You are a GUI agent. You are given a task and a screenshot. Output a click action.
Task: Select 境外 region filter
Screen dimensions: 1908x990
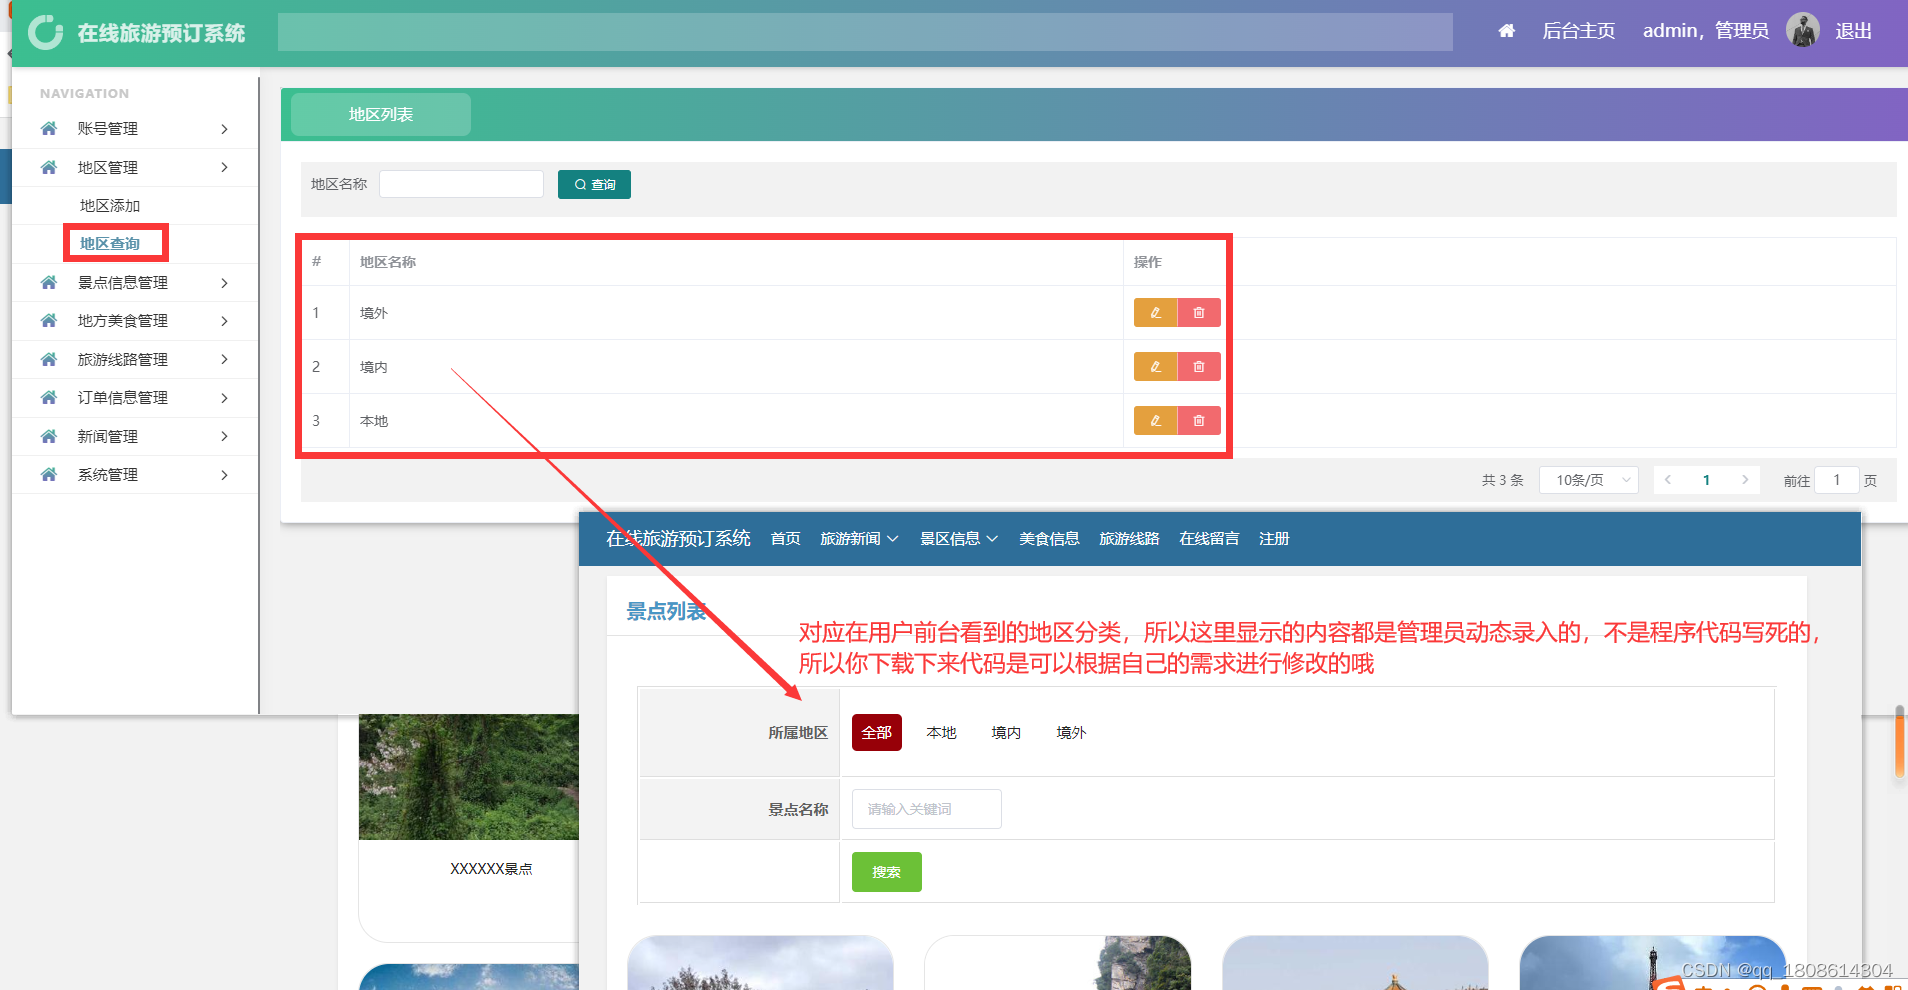click(x=1071, y=732)
